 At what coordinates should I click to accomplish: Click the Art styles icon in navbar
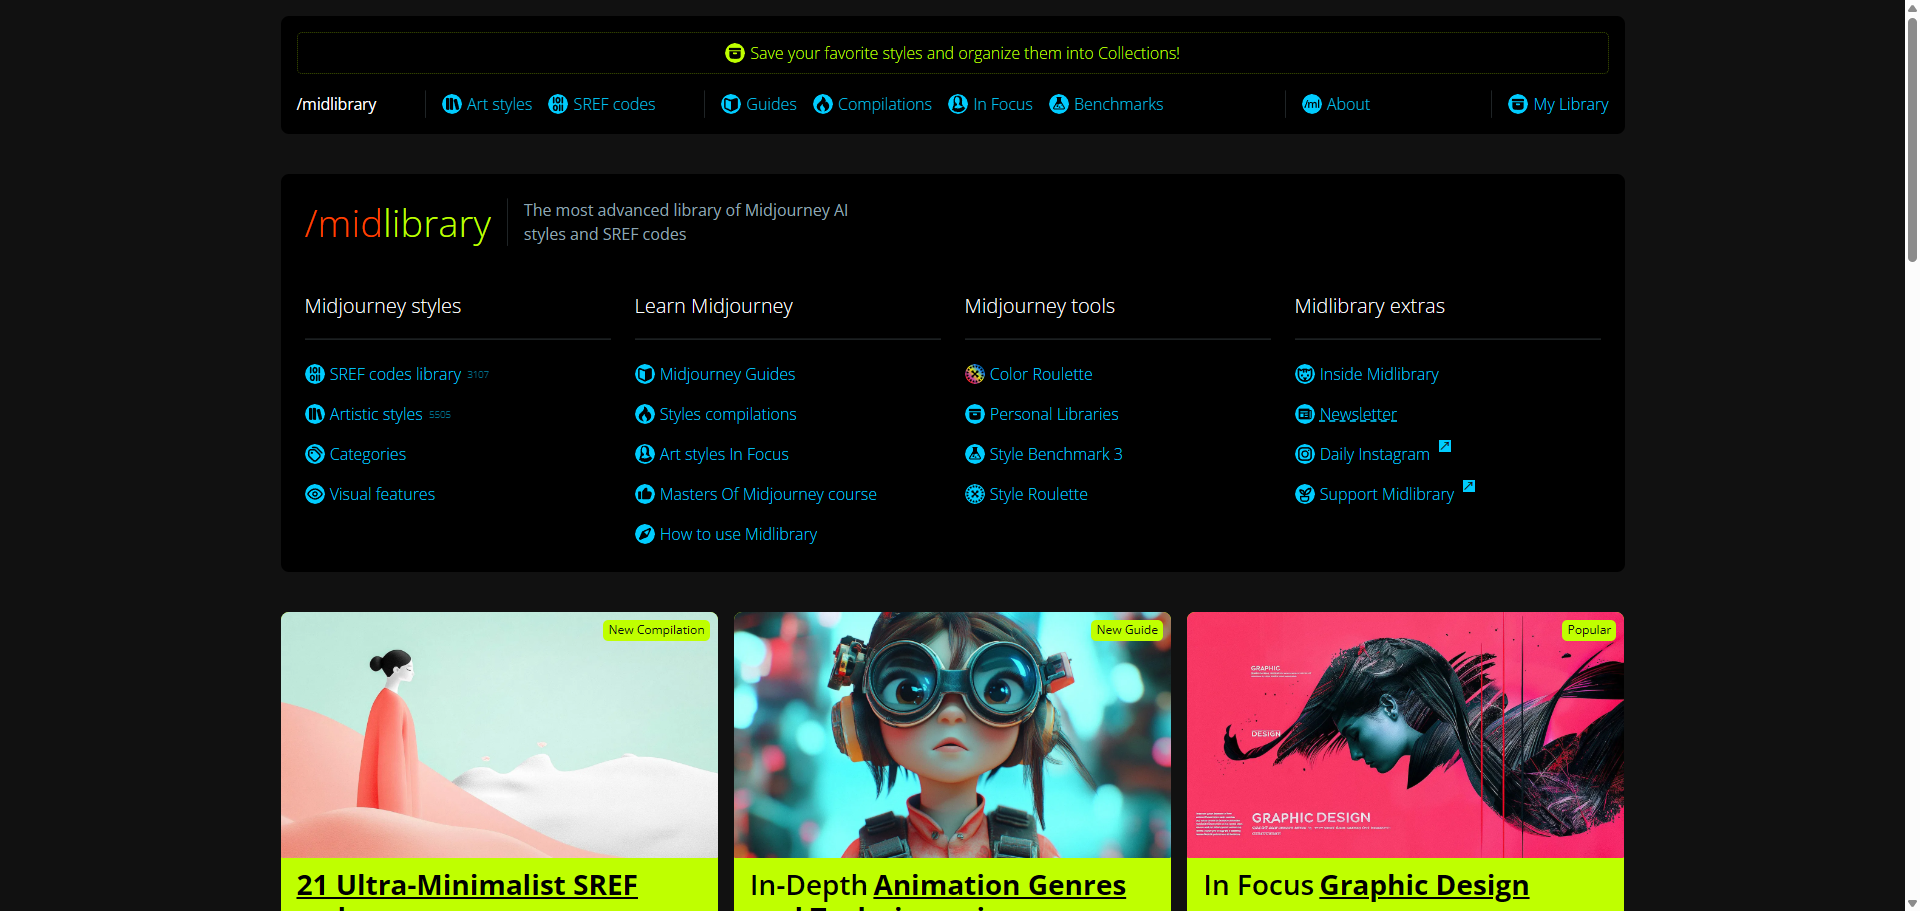(452, 104)
